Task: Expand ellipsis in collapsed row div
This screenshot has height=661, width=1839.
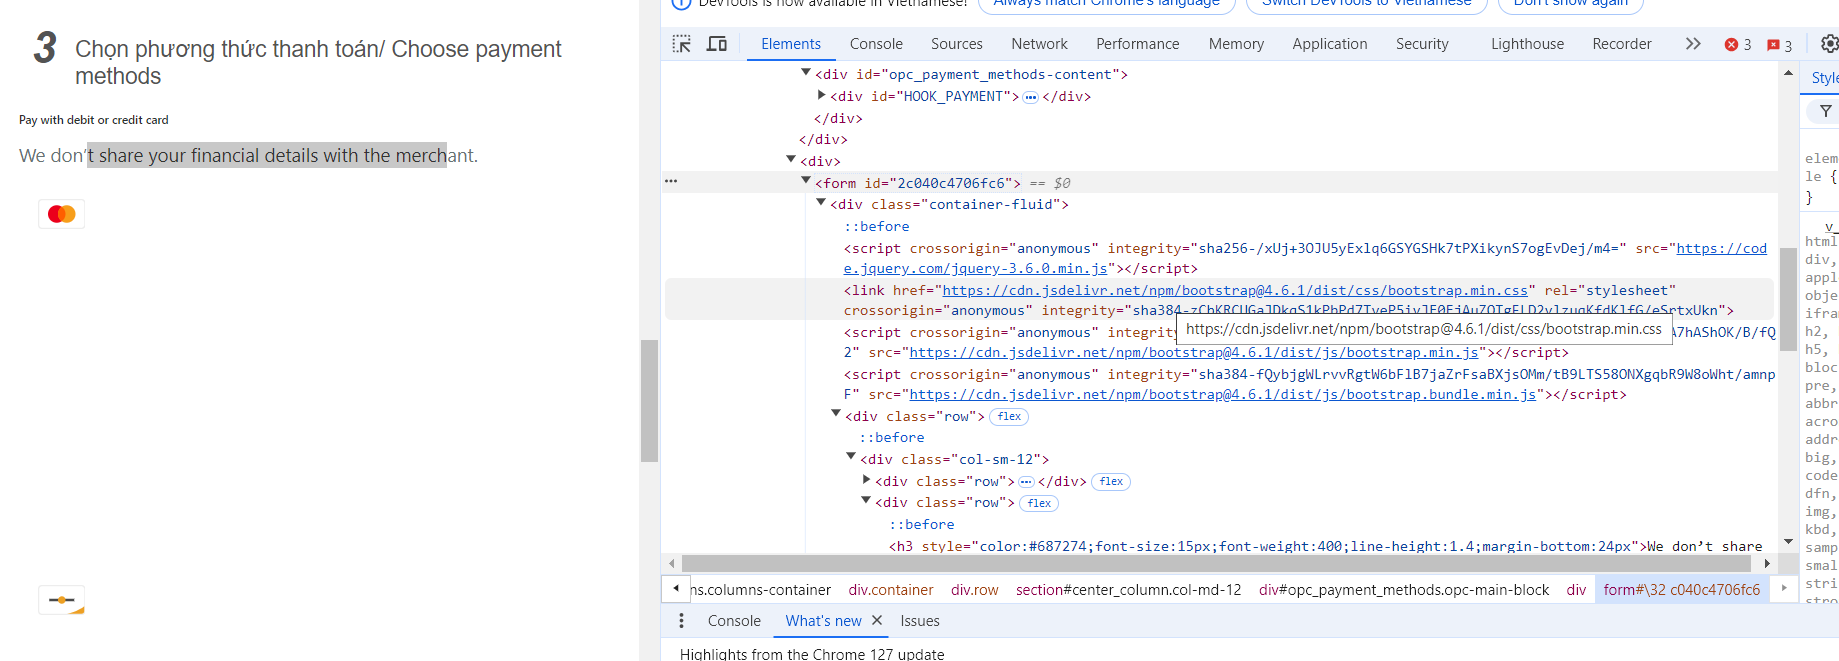Action: click(x=1026, y=482)
